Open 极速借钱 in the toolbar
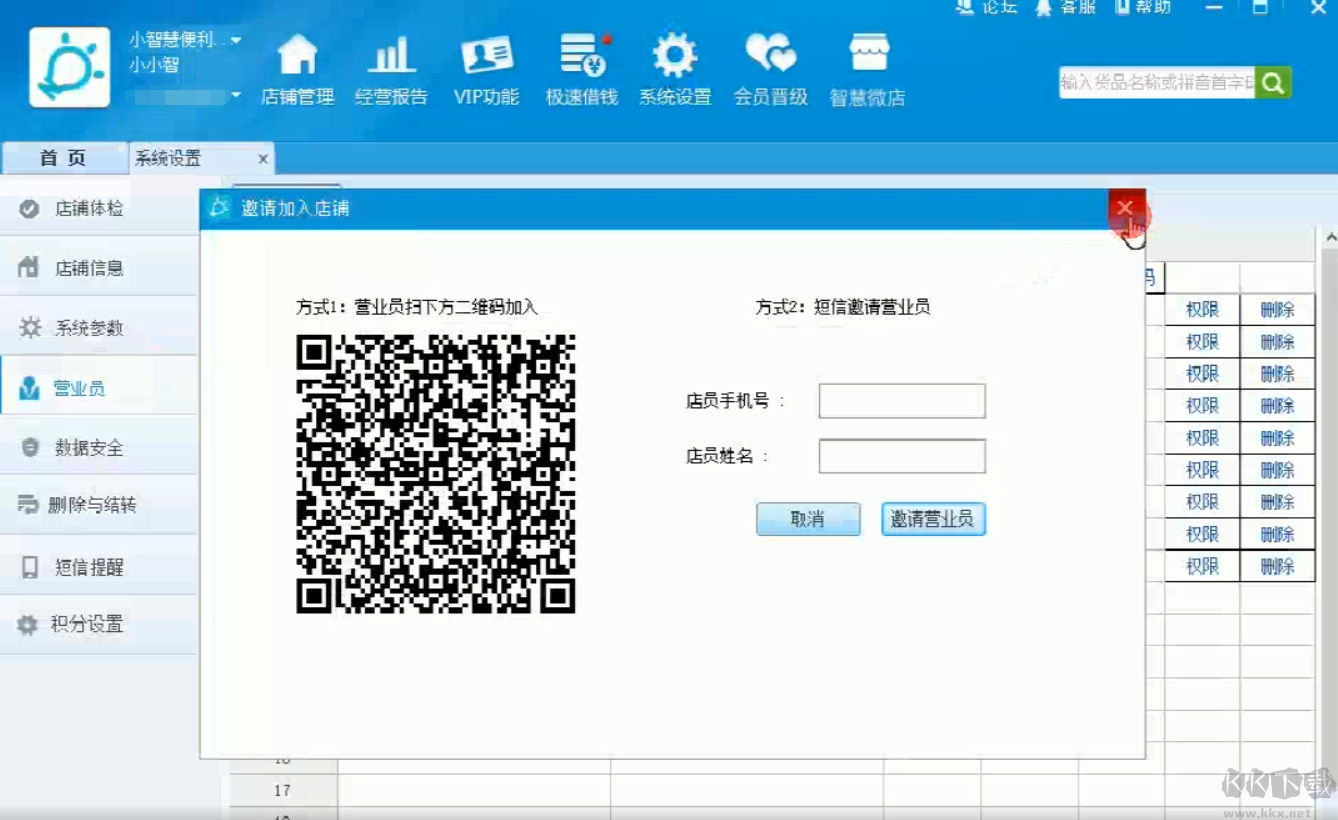This screenshot has width=1338, height=820. click(580, 68)
